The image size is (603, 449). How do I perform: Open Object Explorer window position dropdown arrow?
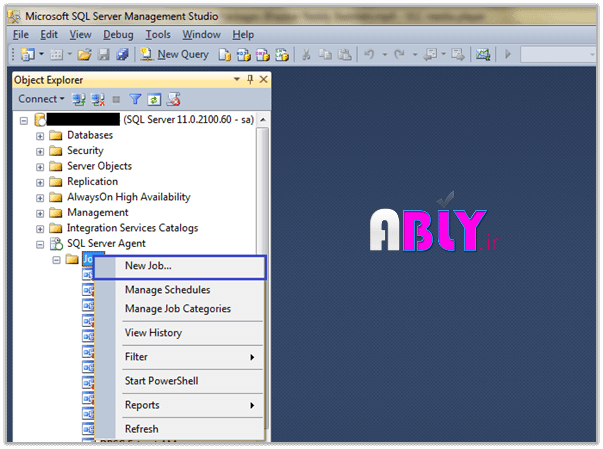237,79
